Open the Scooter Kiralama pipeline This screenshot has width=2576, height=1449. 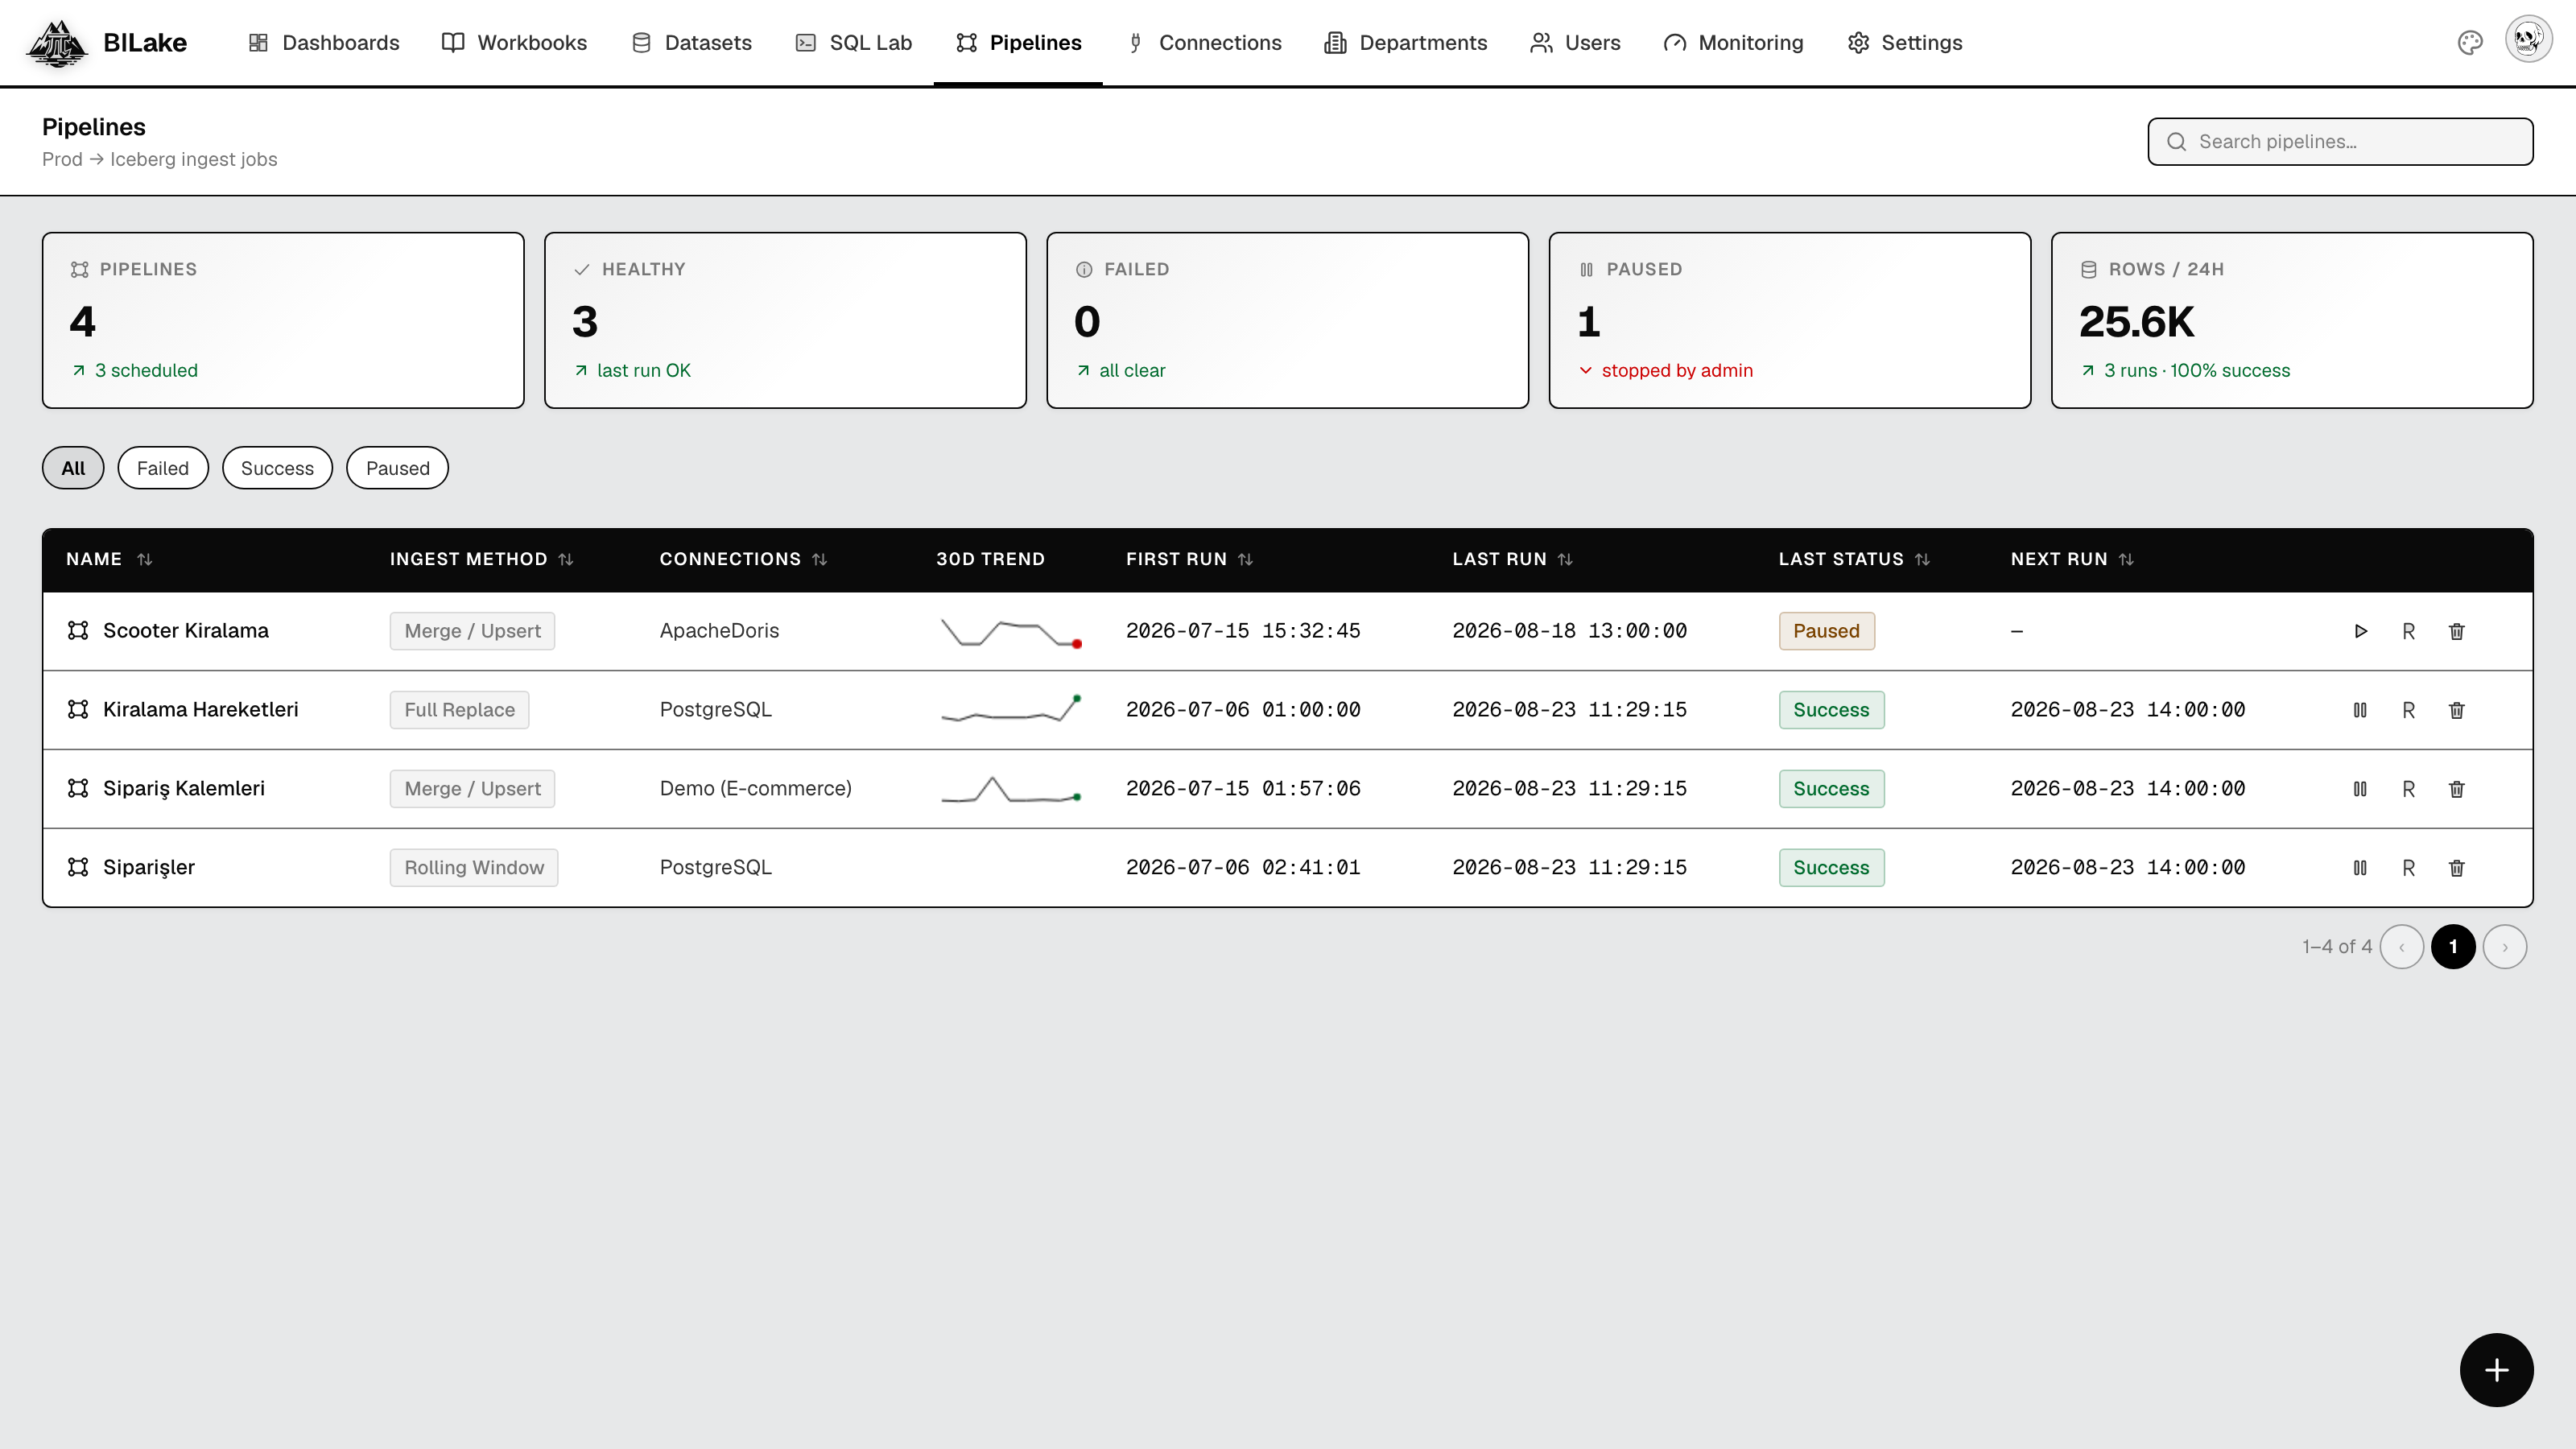(186, 631)
